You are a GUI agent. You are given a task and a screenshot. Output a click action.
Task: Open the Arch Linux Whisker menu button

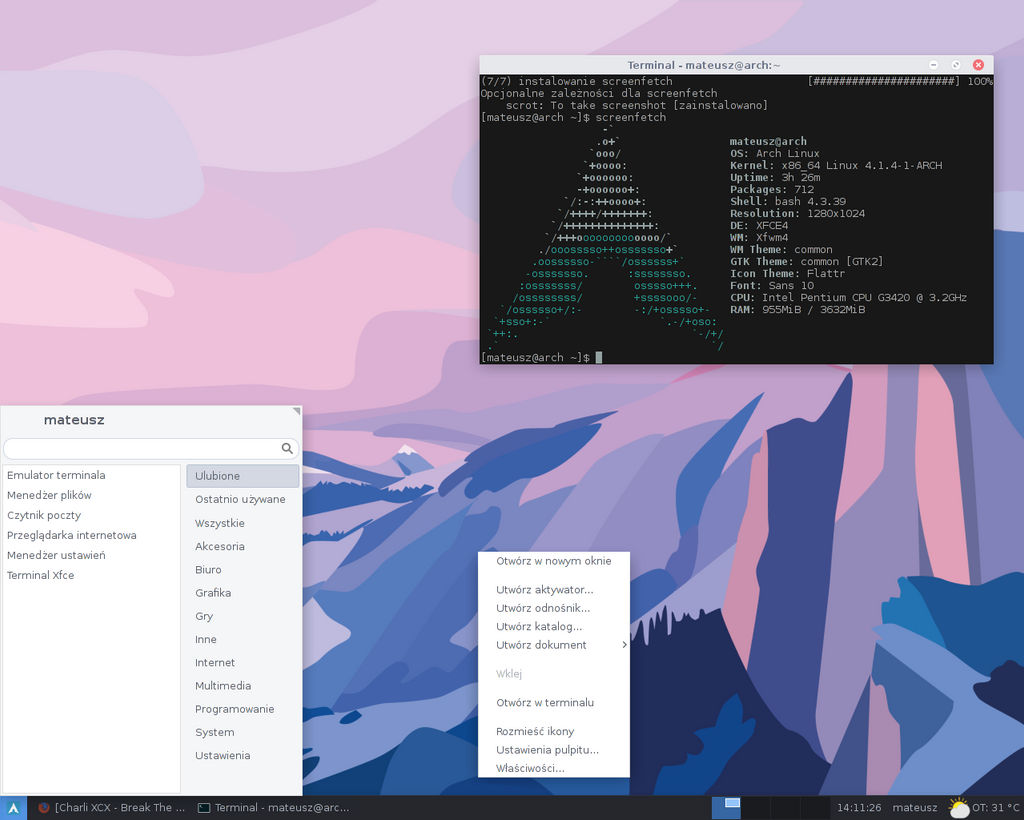click(x=13, y=808)
